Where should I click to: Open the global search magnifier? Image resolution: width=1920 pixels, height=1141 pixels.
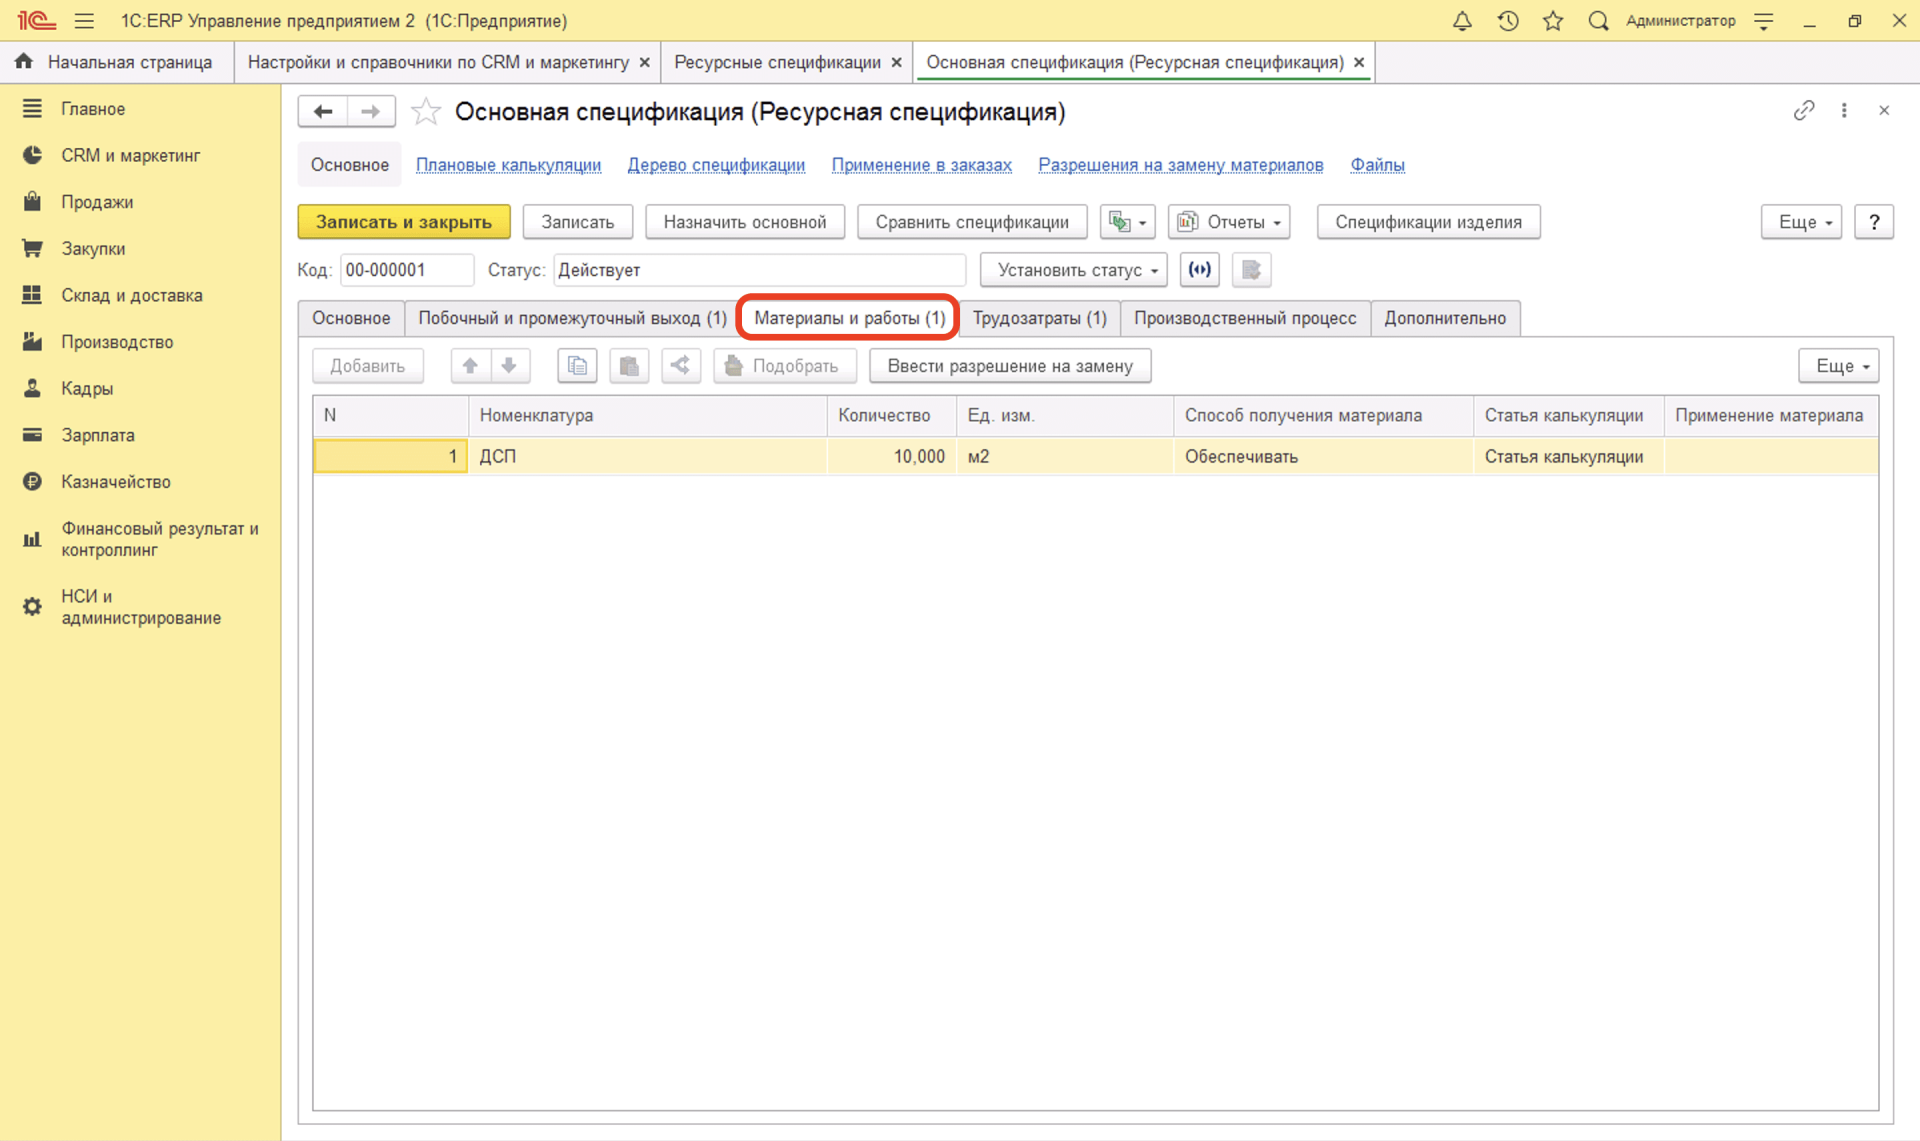pyautogui.click(x=1597, y=20)
